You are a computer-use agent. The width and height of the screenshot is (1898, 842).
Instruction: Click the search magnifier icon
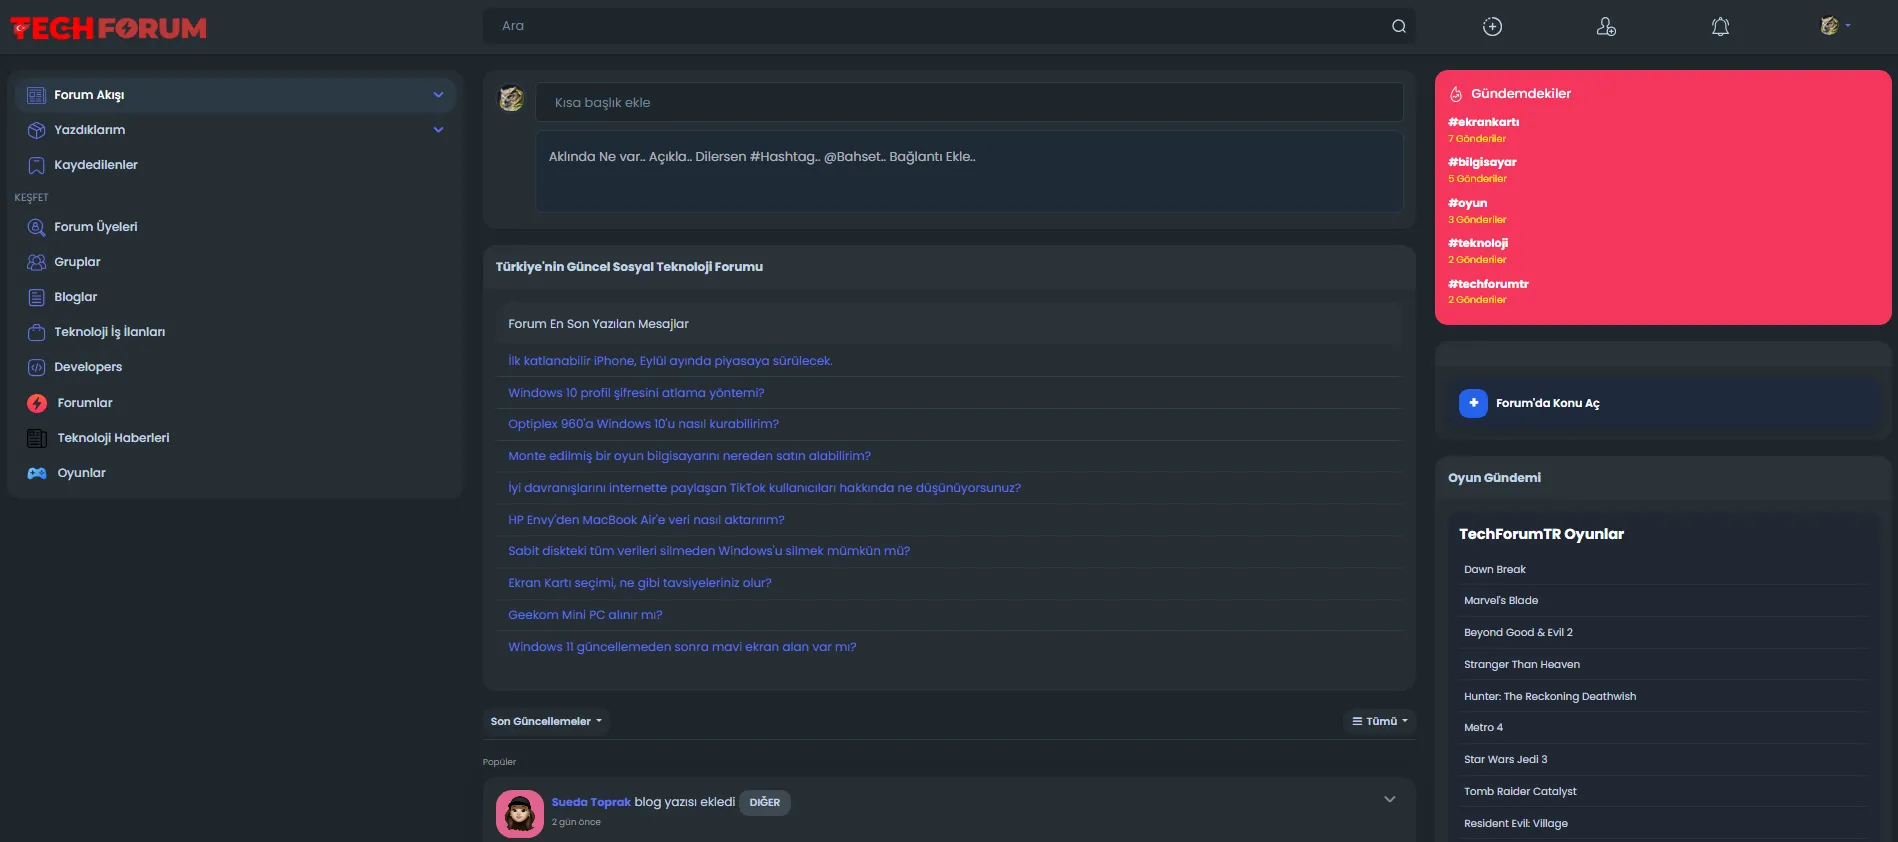point(1398,27)
